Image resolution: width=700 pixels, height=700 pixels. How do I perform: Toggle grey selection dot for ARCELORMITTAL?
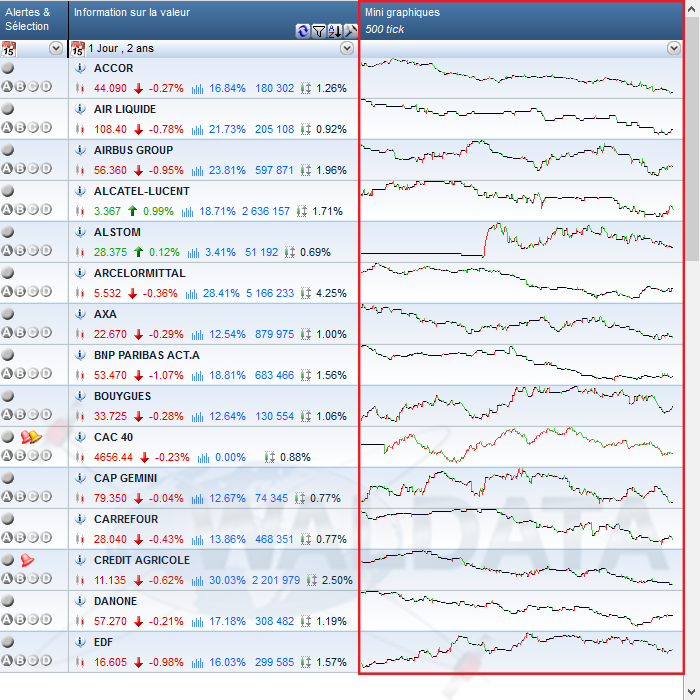7,273
